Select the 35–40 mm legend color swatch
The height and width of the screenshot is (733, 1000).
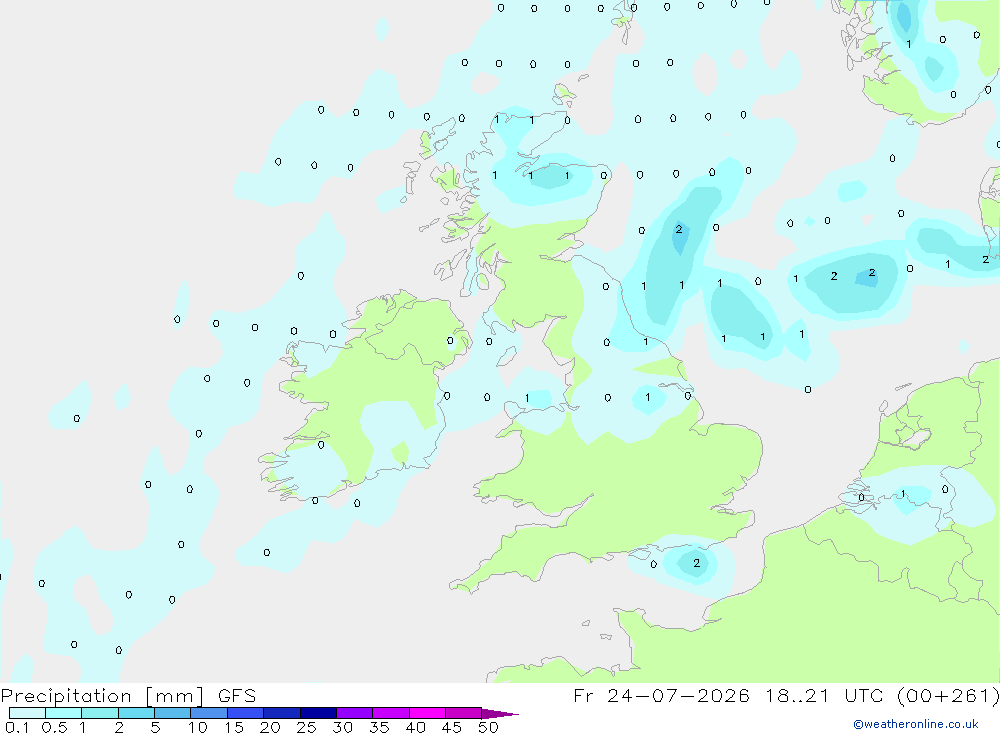[391, 713]
